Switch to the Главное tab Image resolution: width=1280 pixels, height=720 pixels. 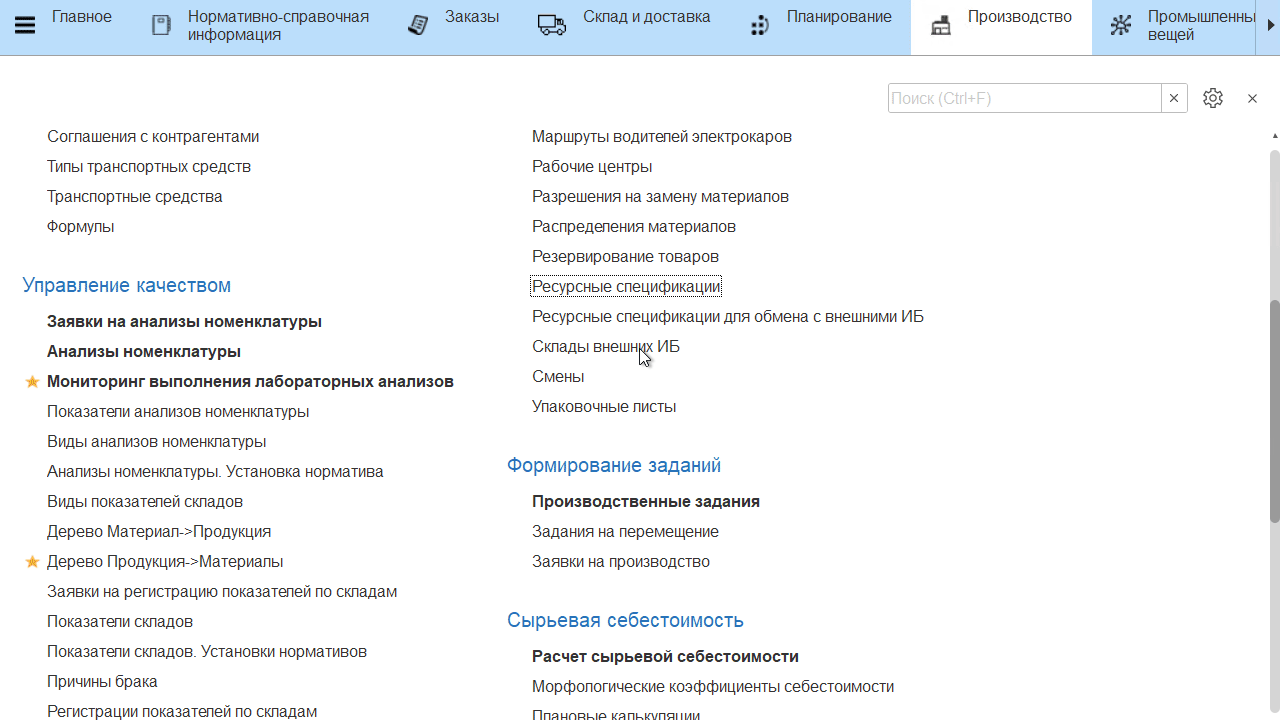point(82,17)
